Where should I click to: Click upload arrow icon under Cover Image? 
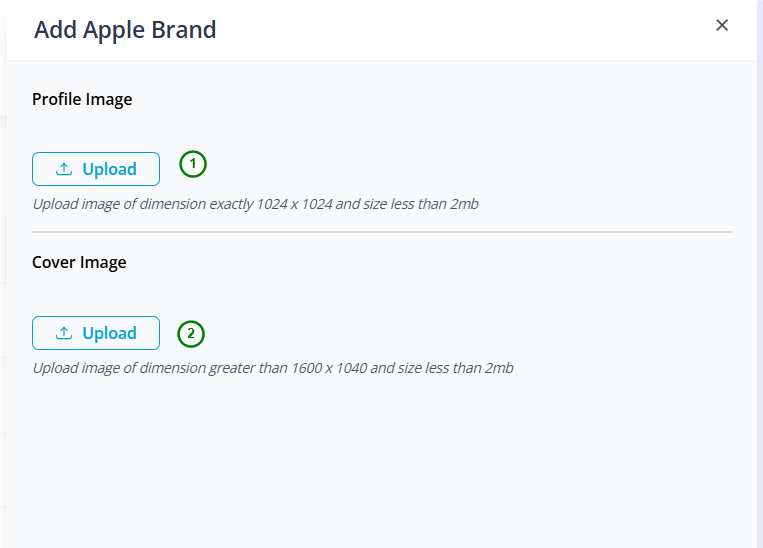64,333
